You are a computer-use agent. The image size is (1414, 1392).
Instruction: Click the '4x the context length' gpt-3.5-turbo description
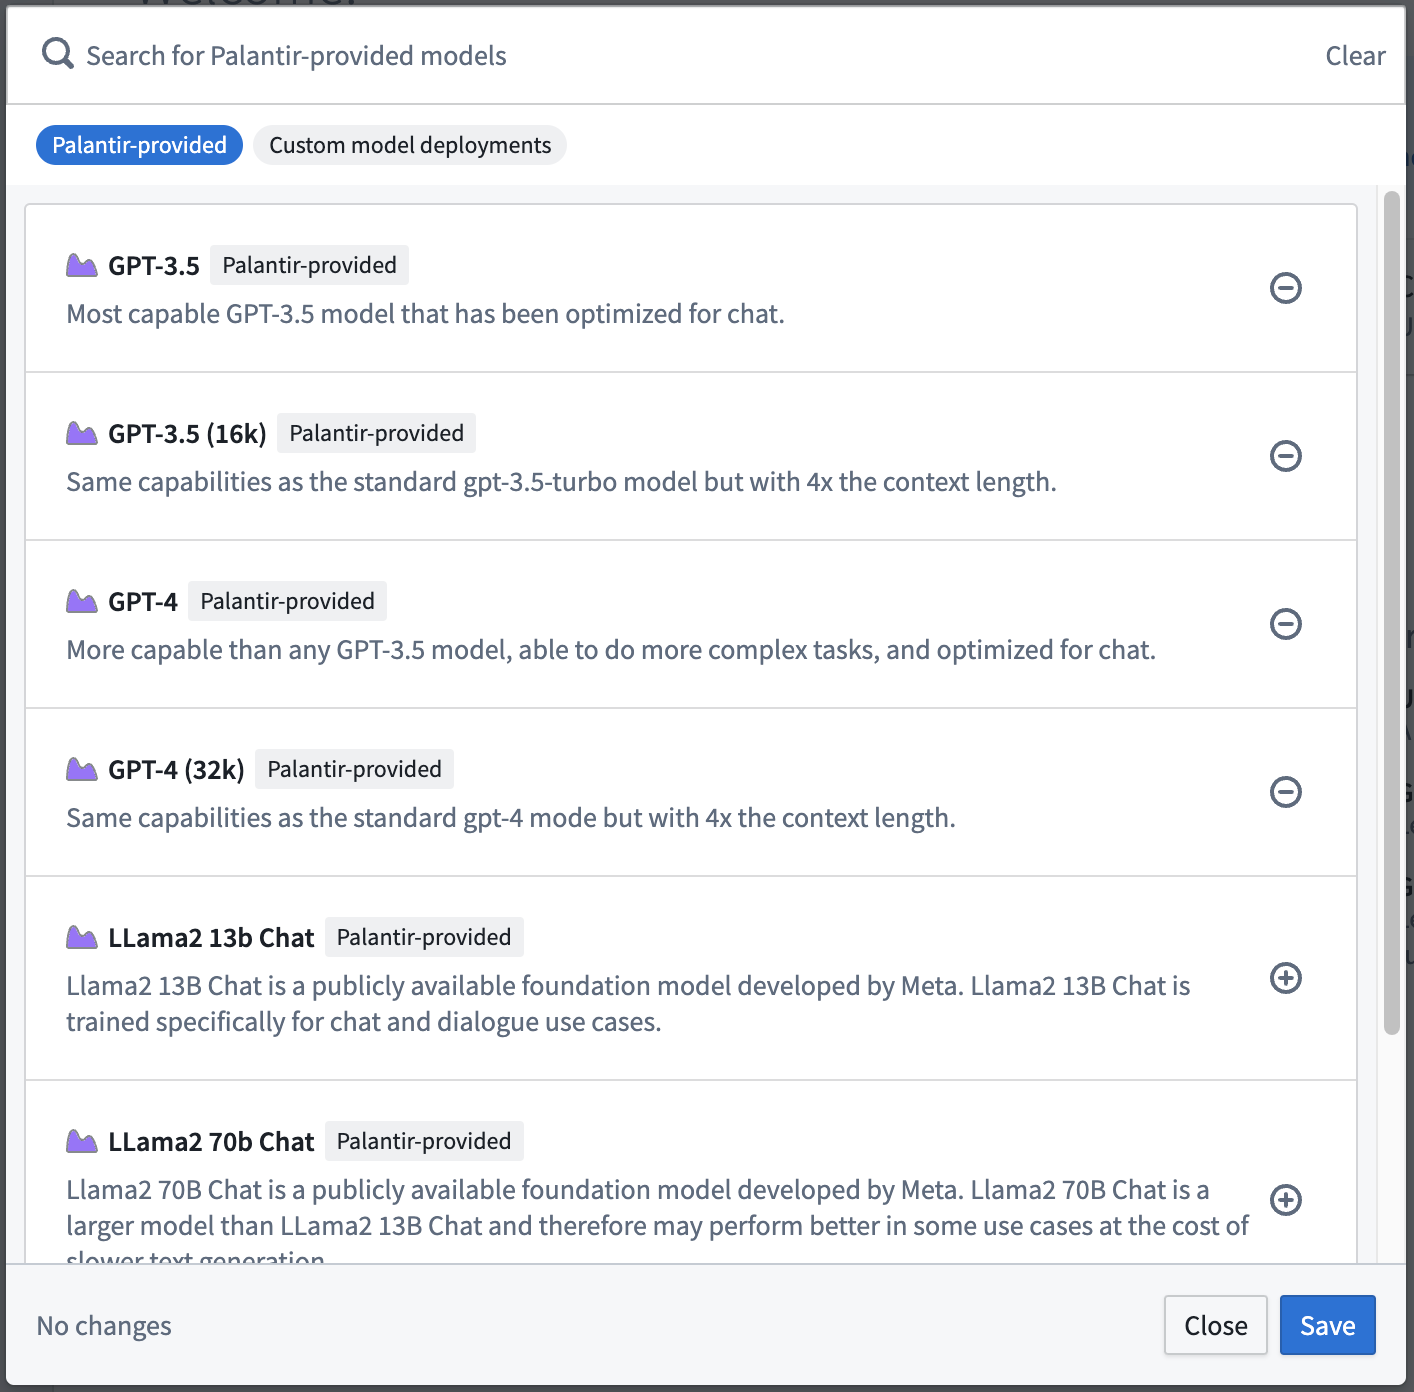[x=561, y=482]
